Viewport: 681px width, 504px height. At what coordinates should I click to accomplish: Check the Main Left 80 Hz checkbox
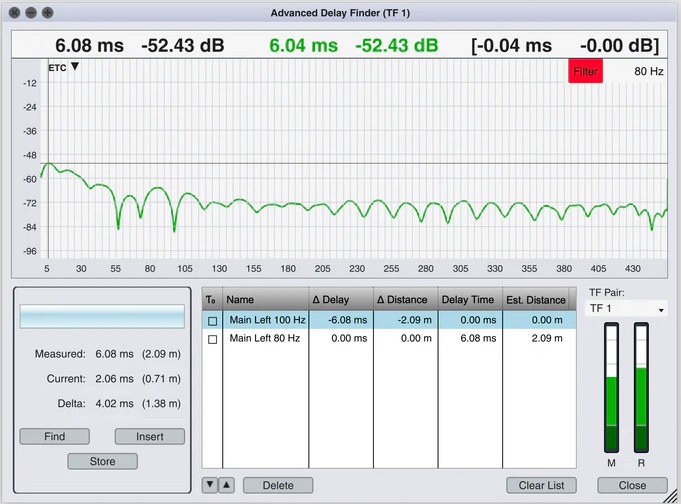[212, 339]
